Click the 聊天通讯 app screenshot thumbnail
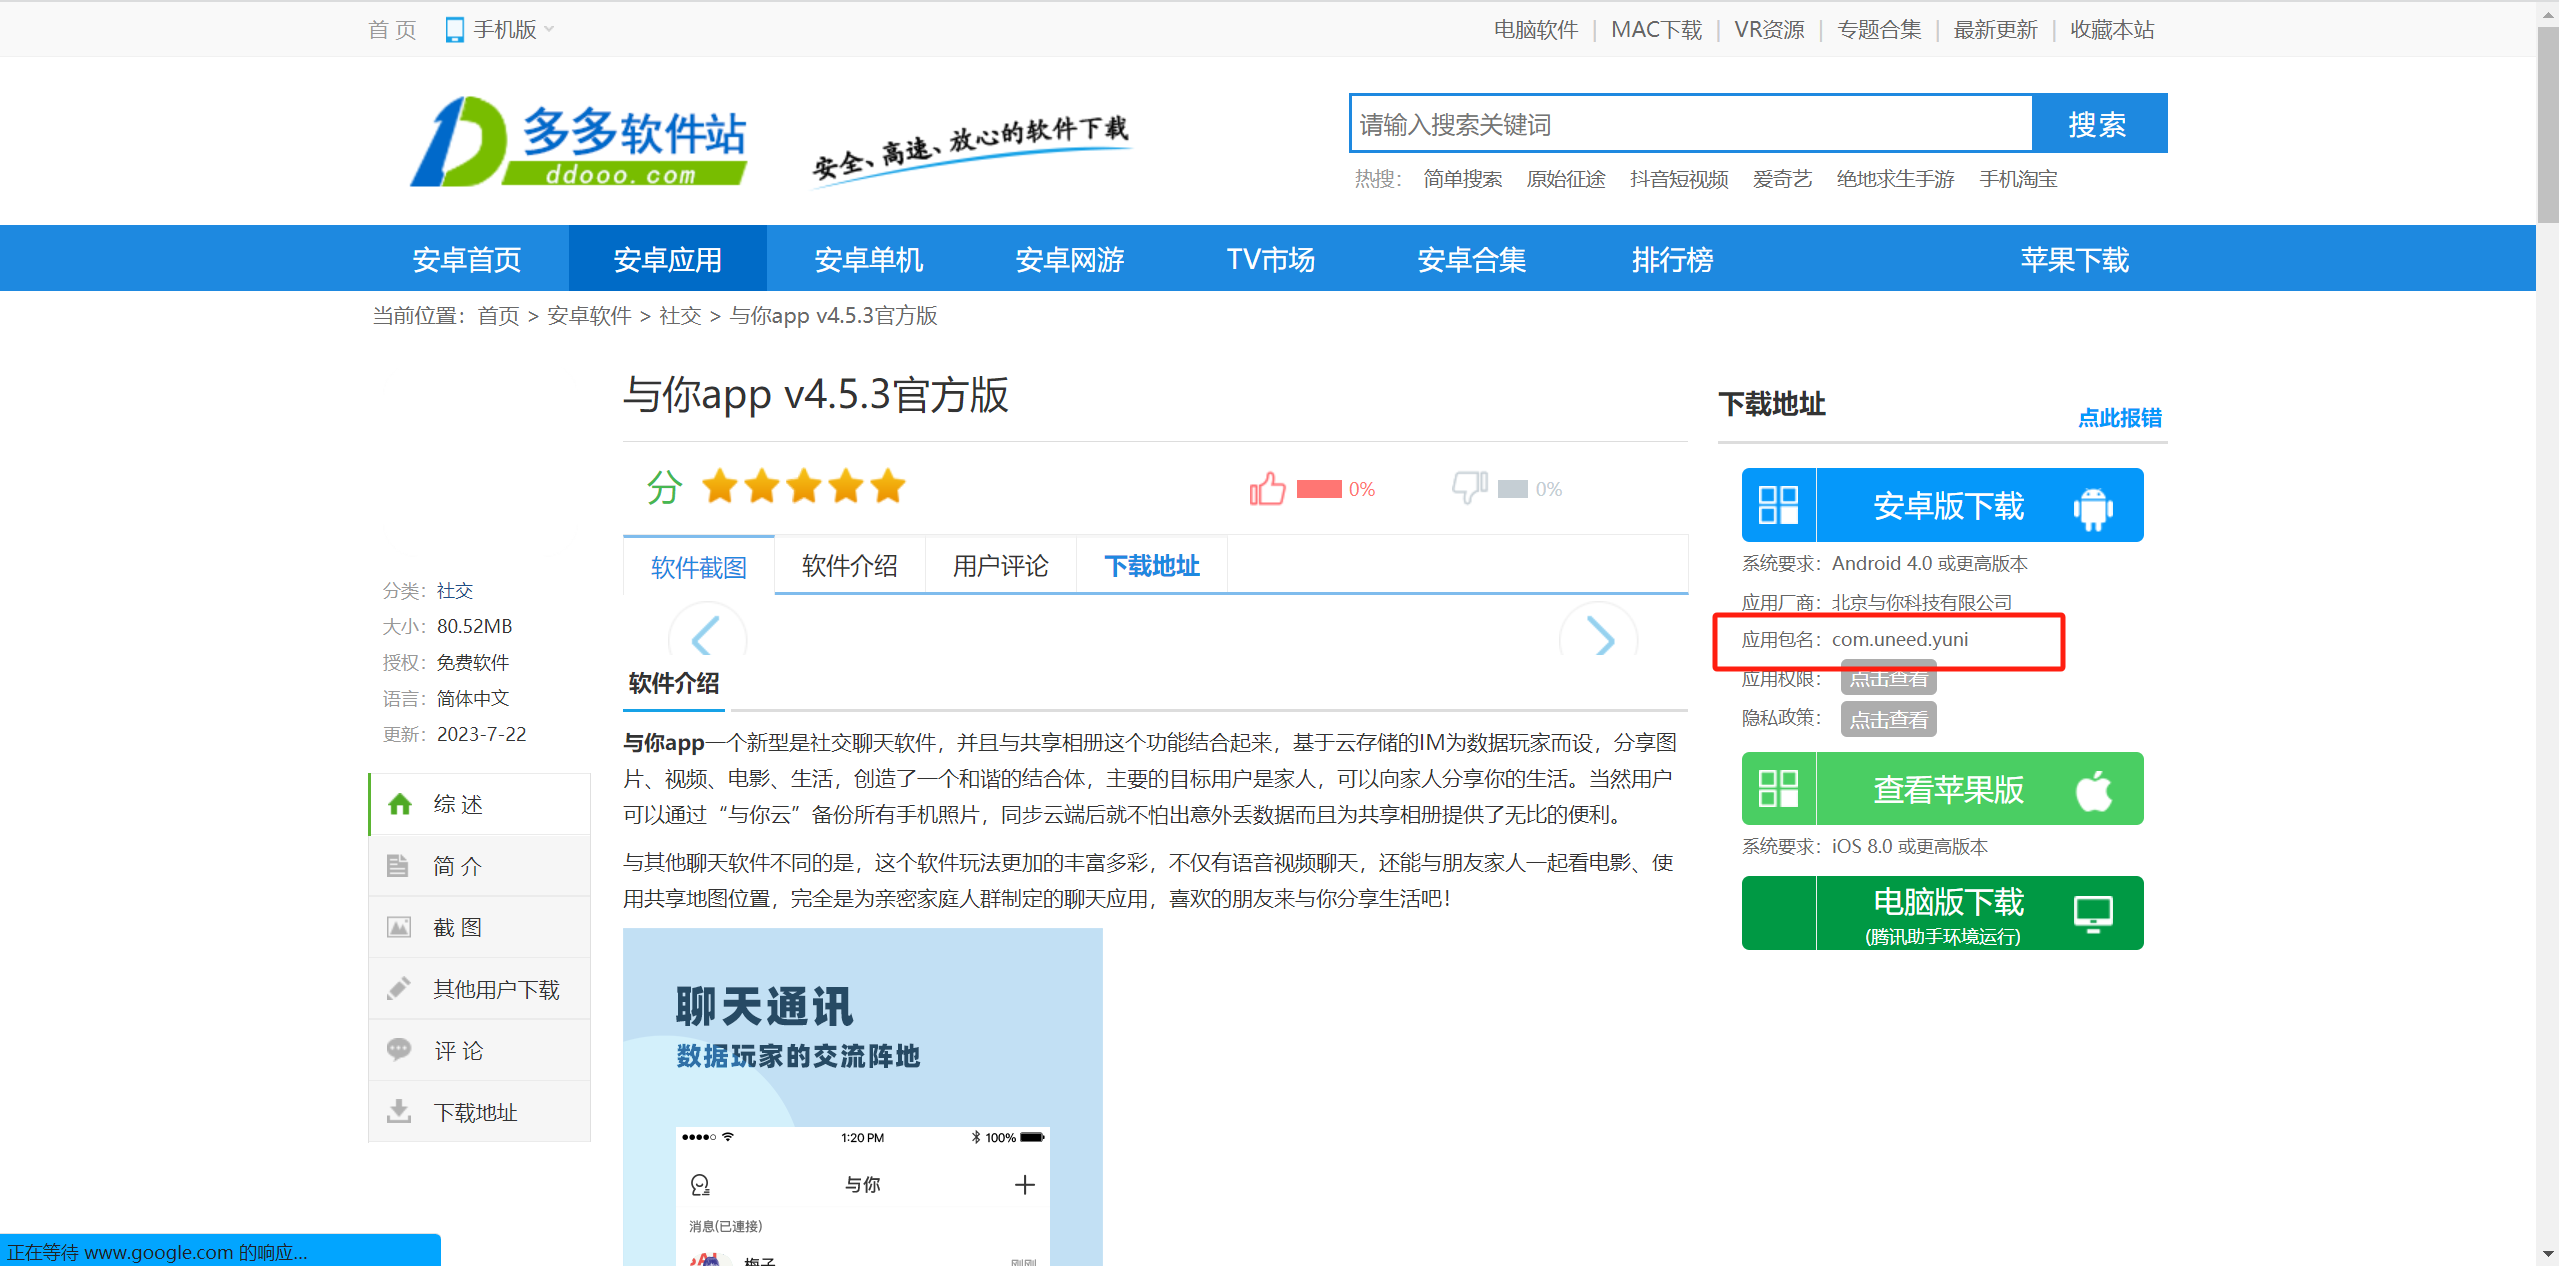 click(x=862, y=1095)
